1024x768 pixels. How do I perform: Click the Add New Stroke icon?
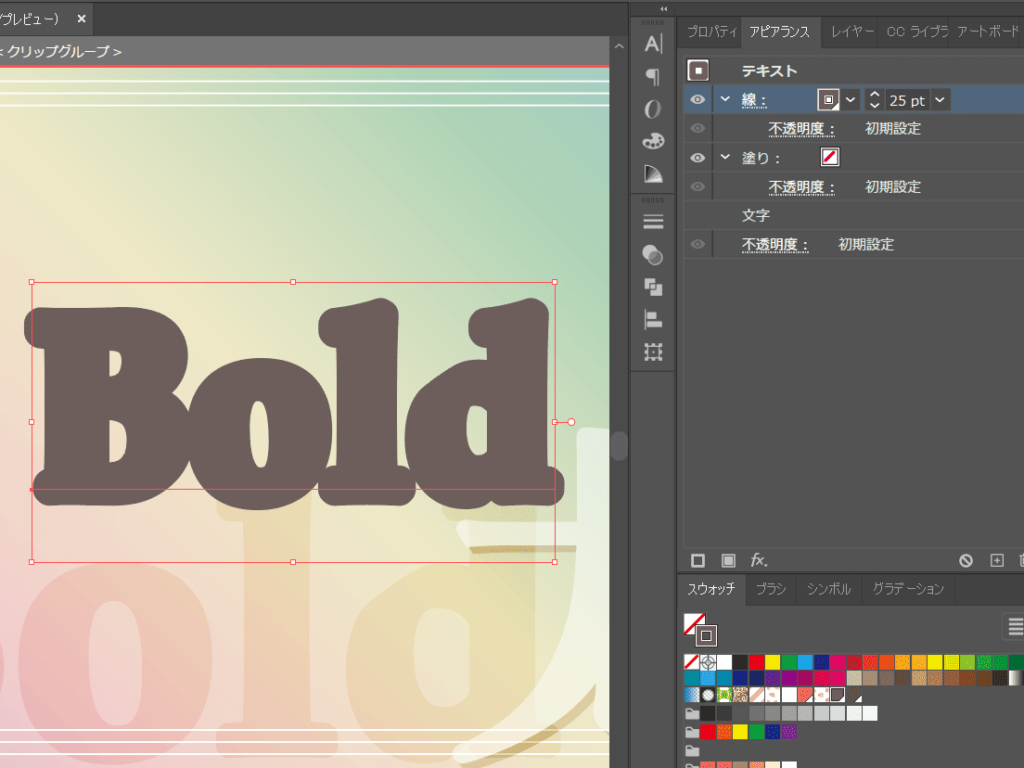pos(698,560)
